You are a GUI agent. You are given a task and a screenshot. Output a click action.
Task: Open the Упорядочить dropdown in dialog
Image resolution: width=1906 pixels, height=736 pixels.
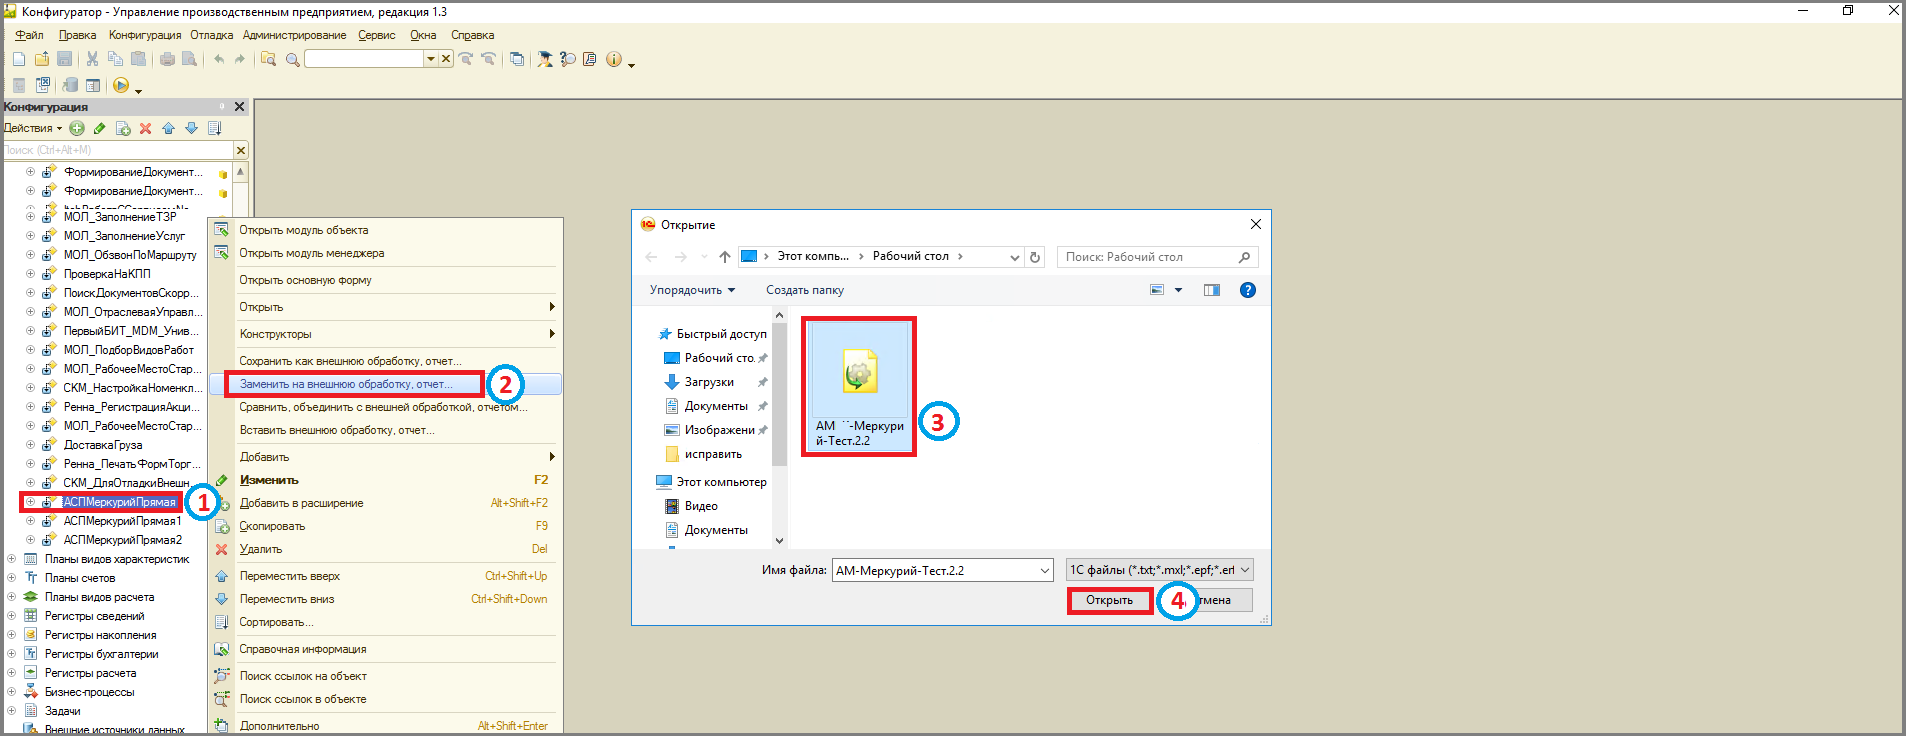tap(692, 290)
